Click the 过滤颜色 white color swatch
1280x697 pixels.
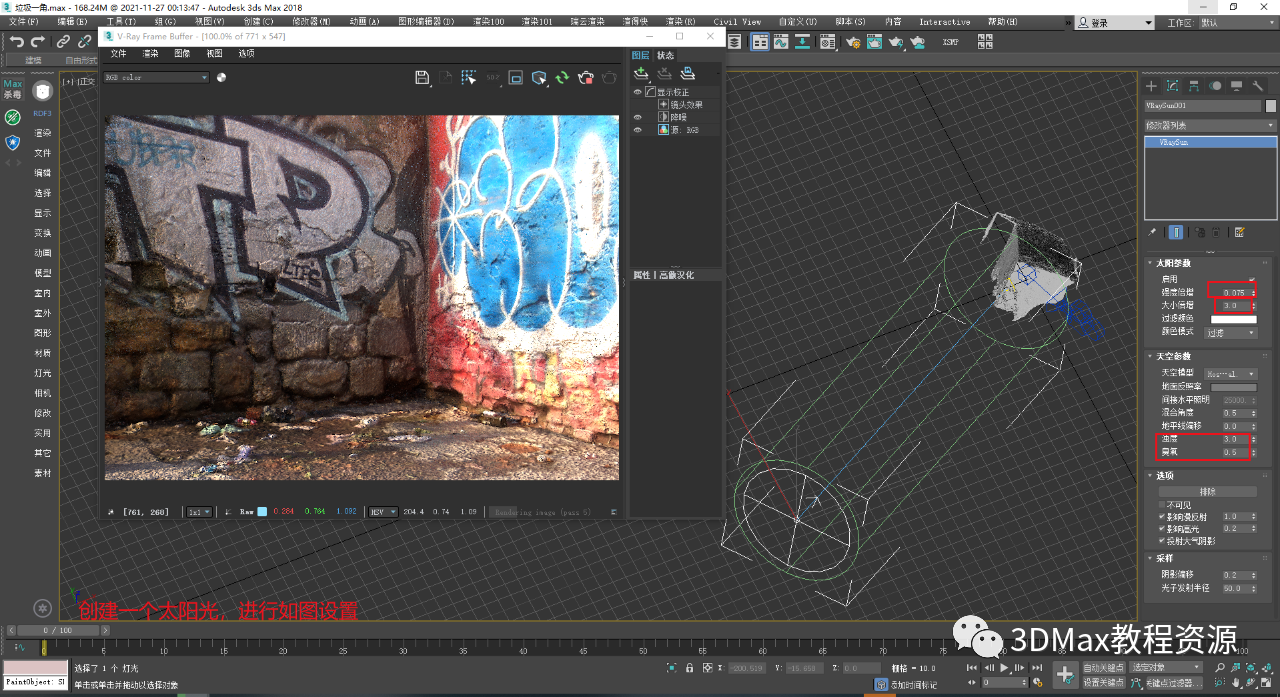click(x=1233, y=319)
